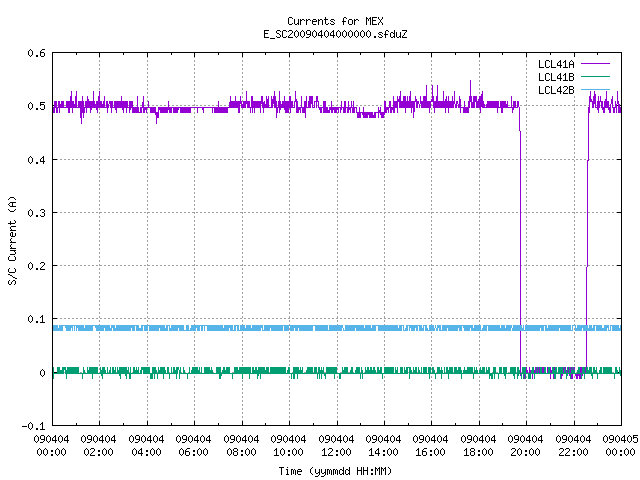
Task: Click the 0.6 y-axis tick value
Action: tap(36, 53)
